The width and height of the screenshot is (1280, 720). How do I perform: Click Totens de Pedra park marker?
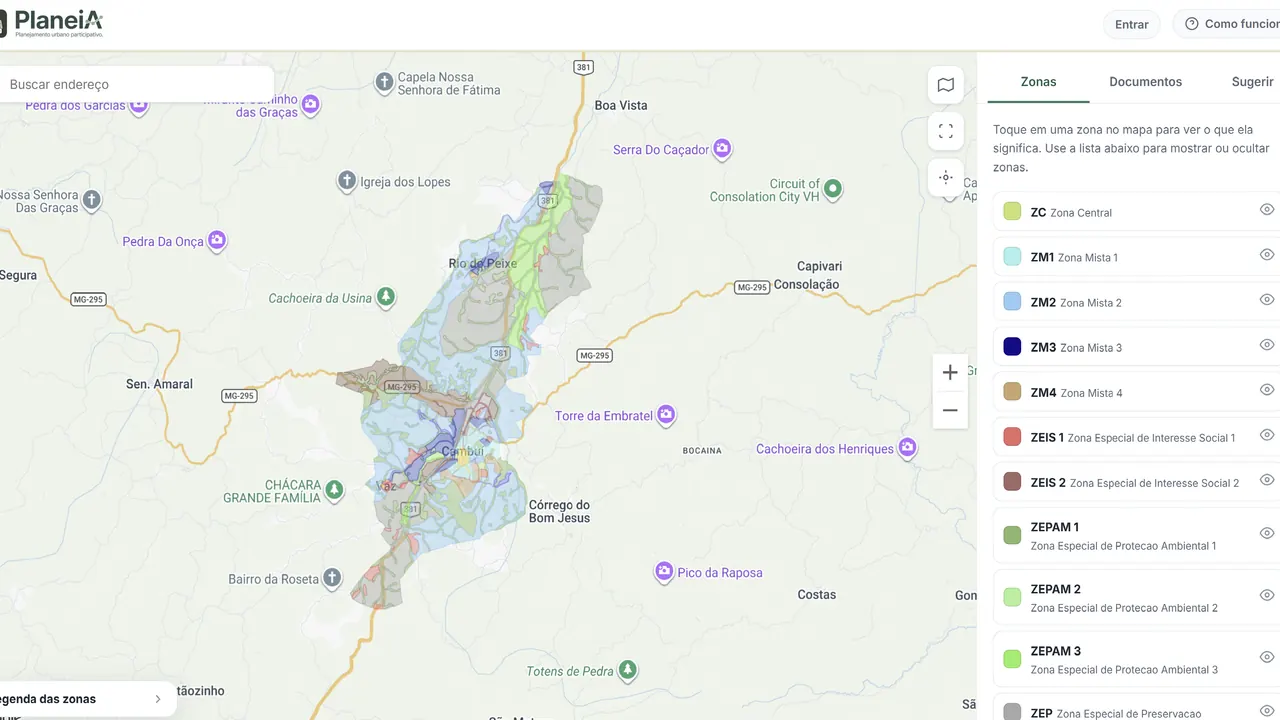click(628, 669)
